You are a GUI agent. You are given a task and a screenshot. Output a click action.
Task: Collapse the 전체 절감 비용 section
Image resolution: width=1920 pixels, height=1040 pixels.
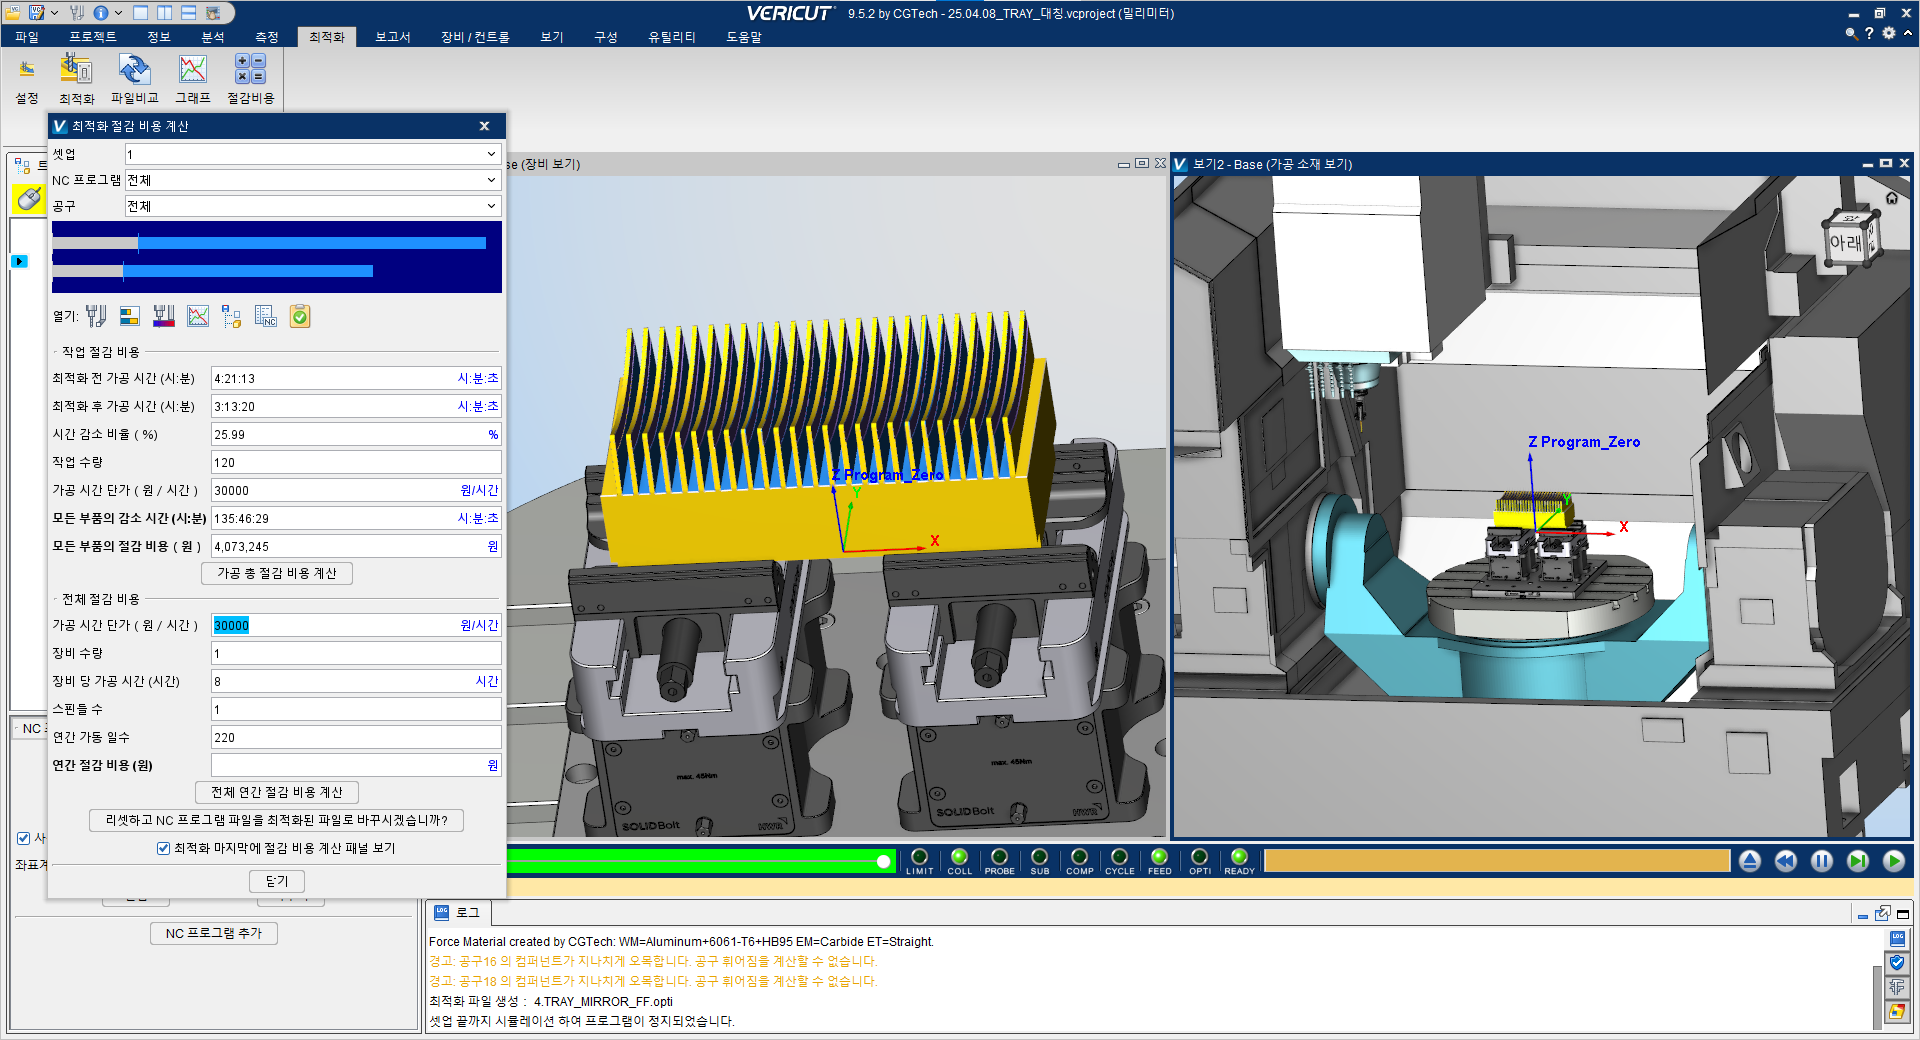(x=56, y=600)
